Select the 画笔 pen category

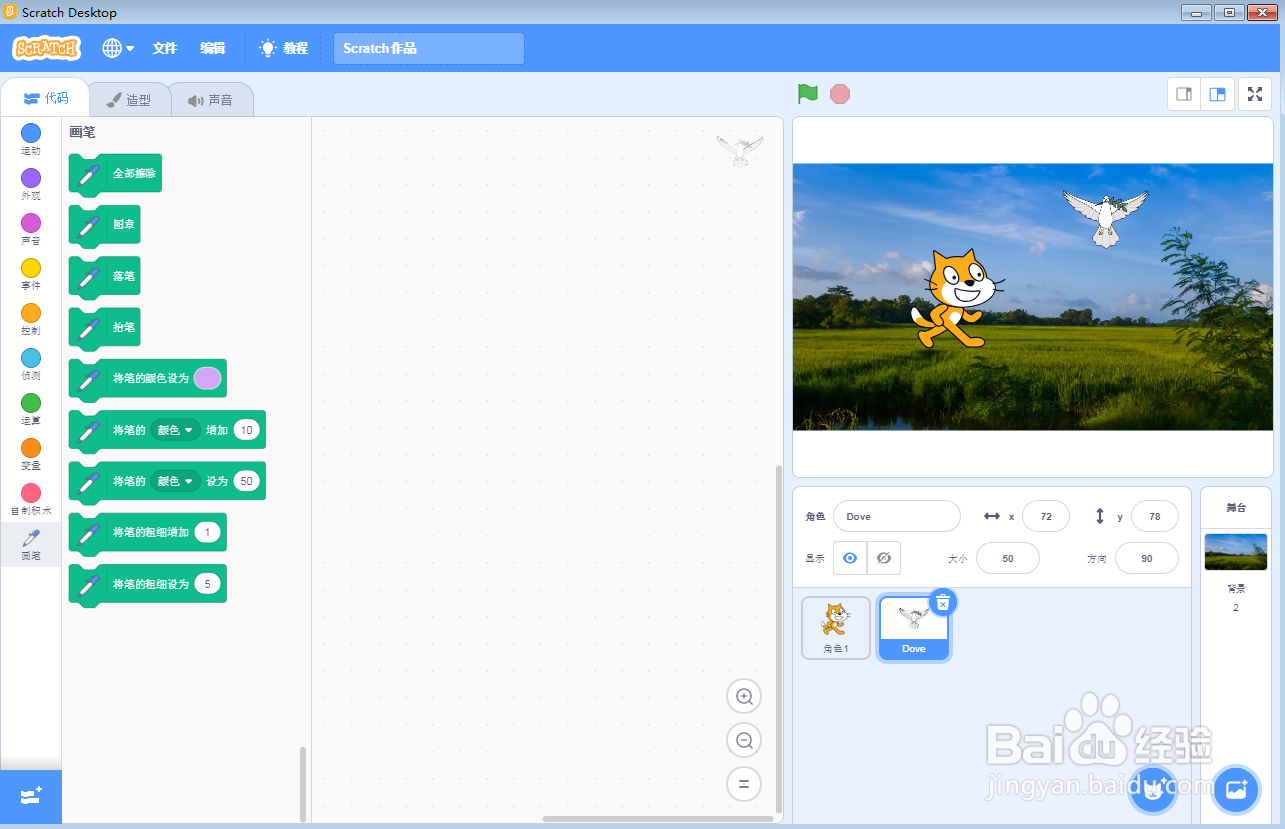tap(31, 545)
